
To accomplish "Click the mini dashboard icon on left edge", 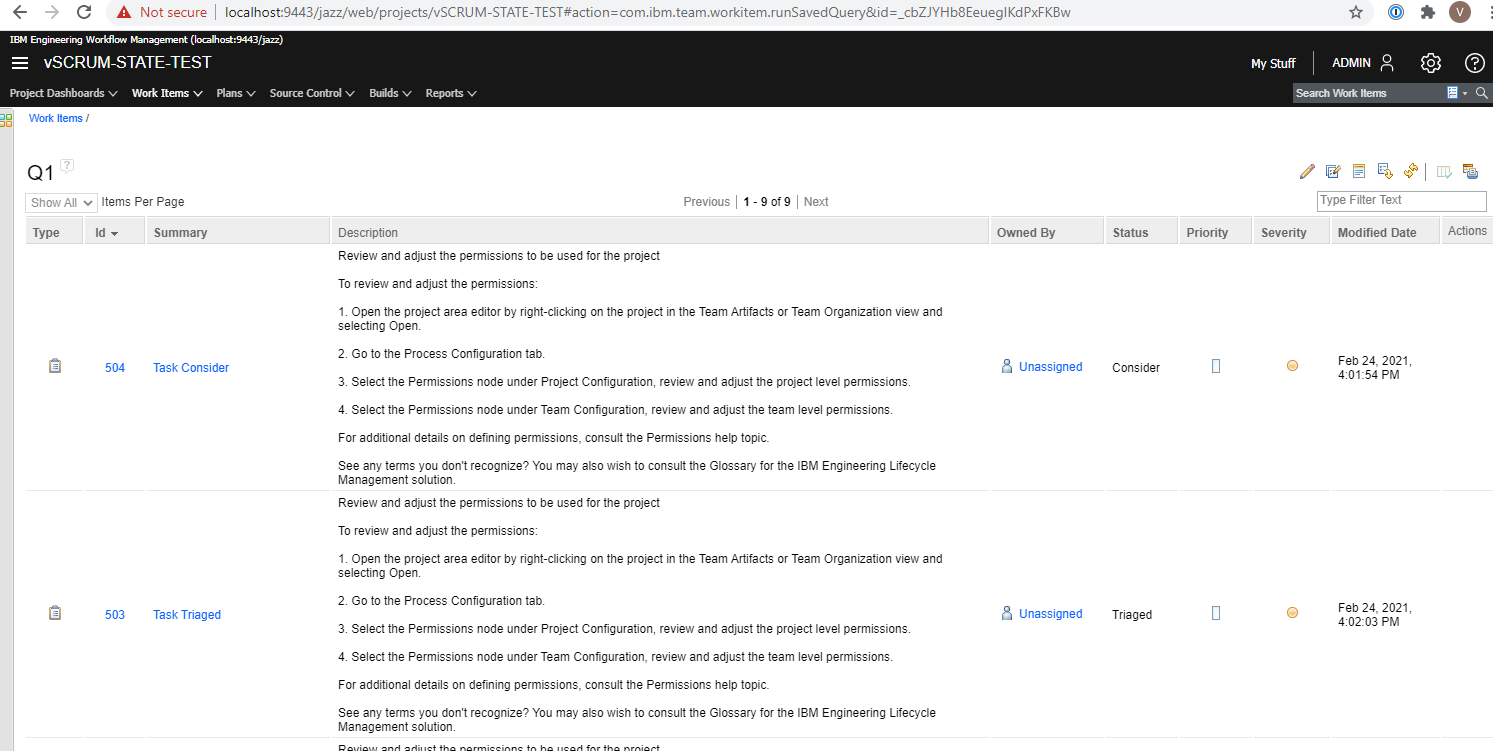I will coord(6,120).
